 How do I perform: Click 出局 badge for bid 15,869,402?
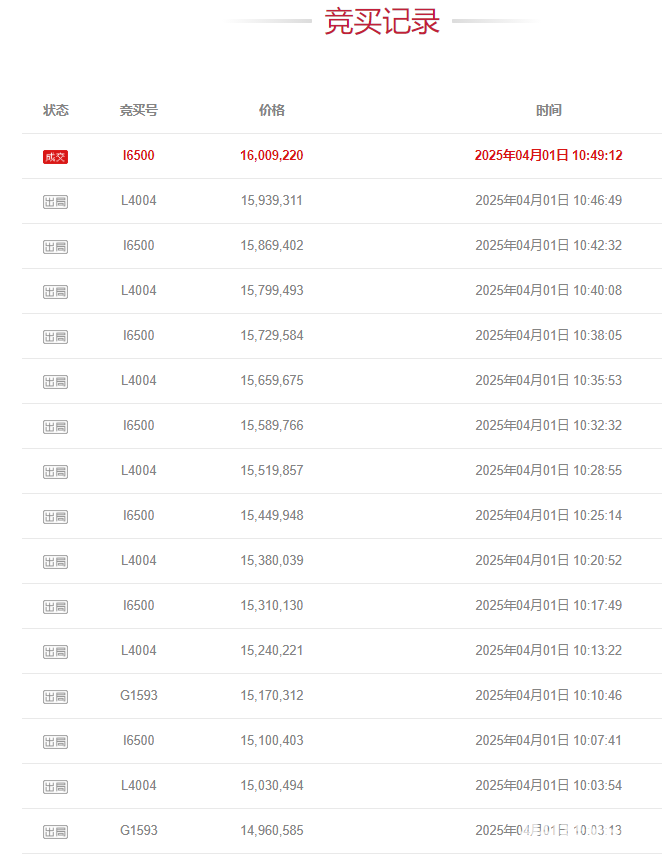pyautogui.click(x=55, y=246)
